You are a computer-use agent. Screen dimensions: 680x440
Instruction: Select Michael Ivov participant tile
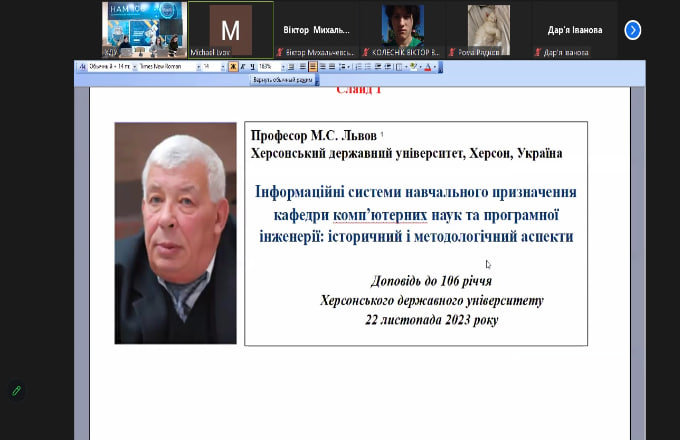click(x=231, y=30)
